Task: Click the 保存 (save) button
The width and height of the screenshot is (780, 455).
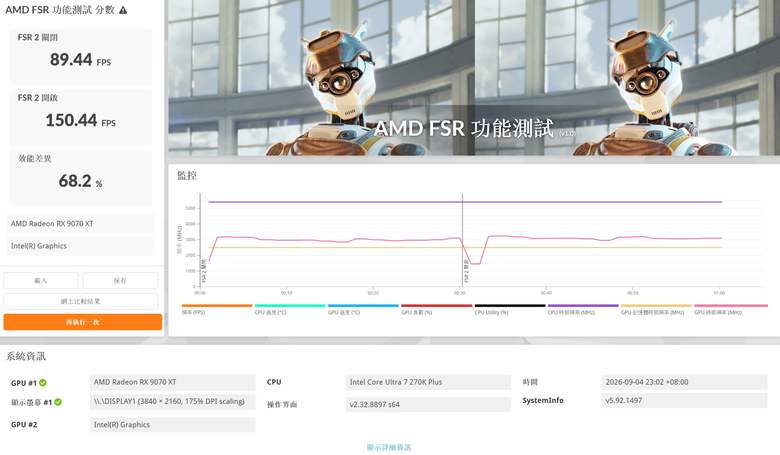Action: pyautogui.click(x=120, y=280)
